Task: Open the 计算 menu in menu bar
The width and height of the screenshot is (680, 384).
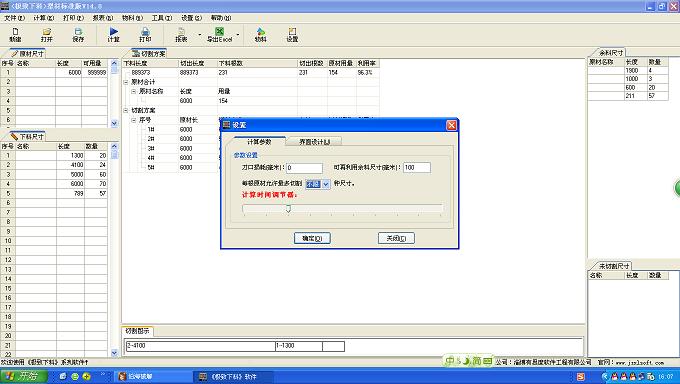Action: (x=43, y=18)
